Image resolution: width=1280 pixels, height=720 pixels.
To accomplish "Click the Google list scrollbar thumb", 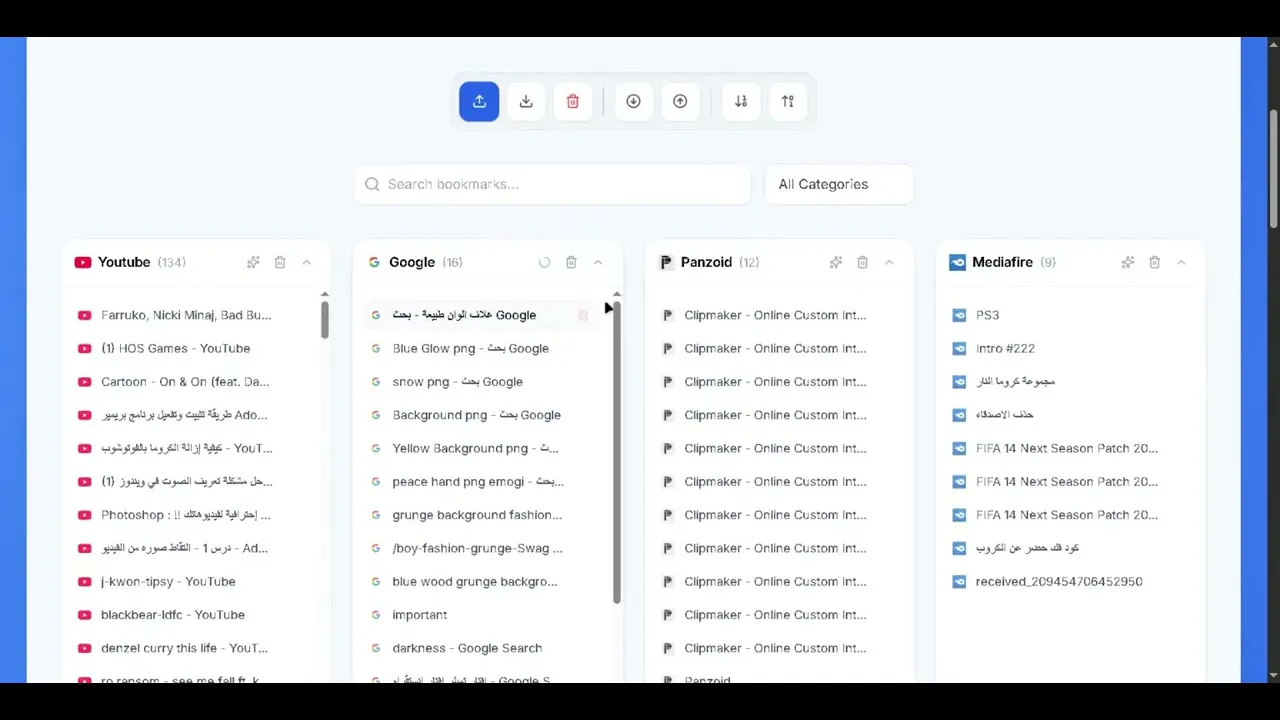I will (617, 452).
